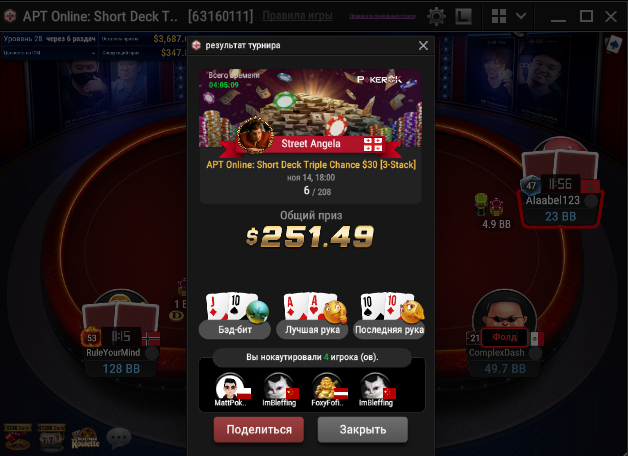The height and width of the screenshot is (456, 628).
Task: Open the table grid view icon
Action: (x=499, y=16)
